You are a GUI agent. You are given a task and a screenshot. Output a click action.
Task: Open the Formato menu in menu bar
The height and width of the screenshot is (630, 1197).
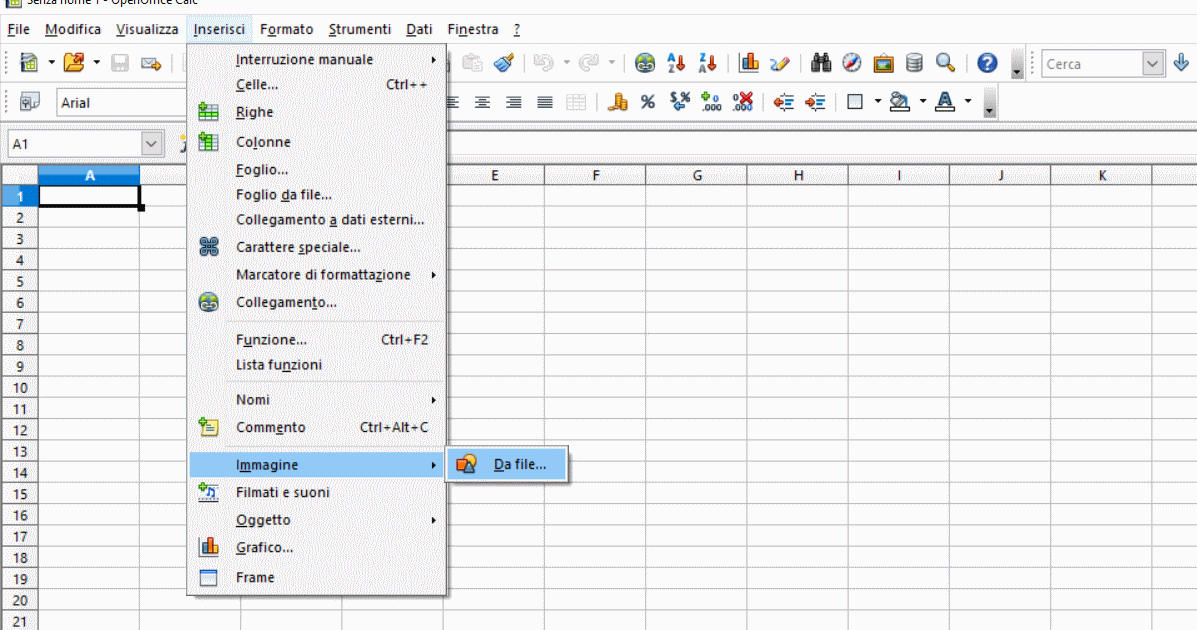[286, 30]
